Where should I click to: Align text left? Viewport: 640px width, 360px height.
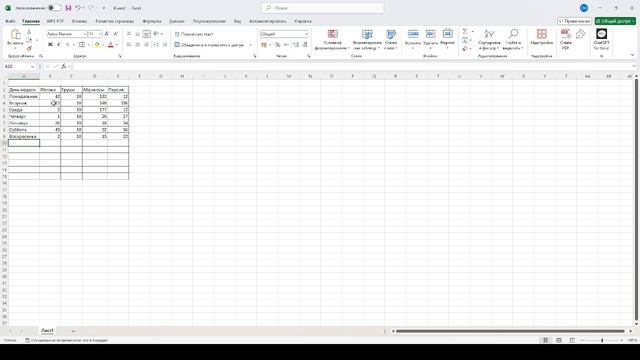coord(129,44)
